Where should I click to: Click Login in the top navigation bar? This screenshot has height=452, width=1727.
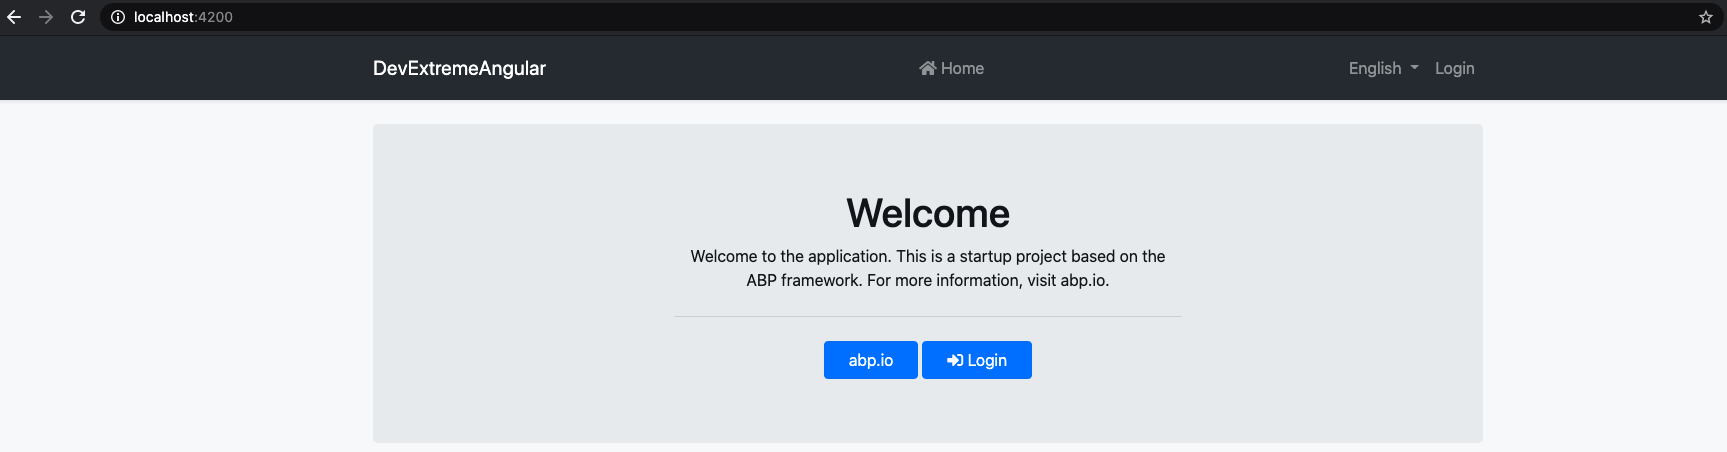[1454, 68]
